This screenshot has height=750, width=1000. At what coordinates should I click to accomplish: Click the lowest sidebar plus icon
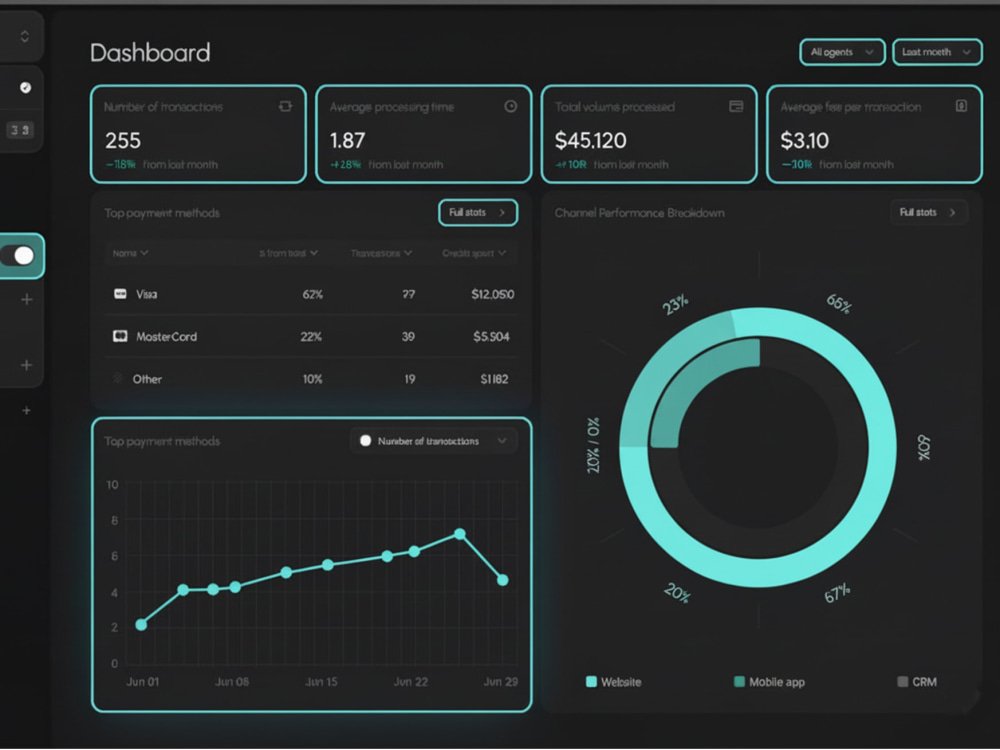26,410
